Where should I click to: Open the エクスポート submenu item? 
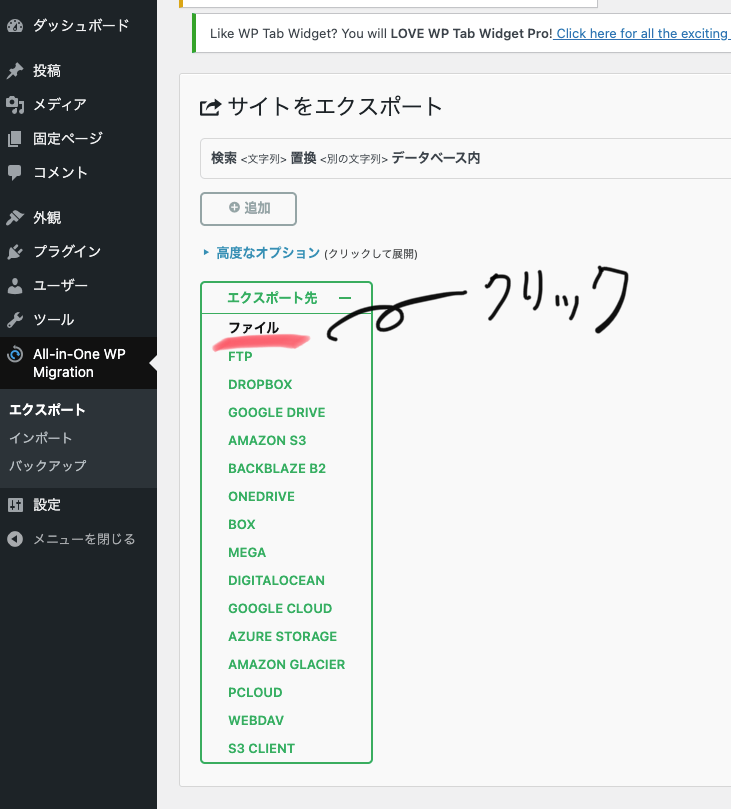[x=47, y=410]
